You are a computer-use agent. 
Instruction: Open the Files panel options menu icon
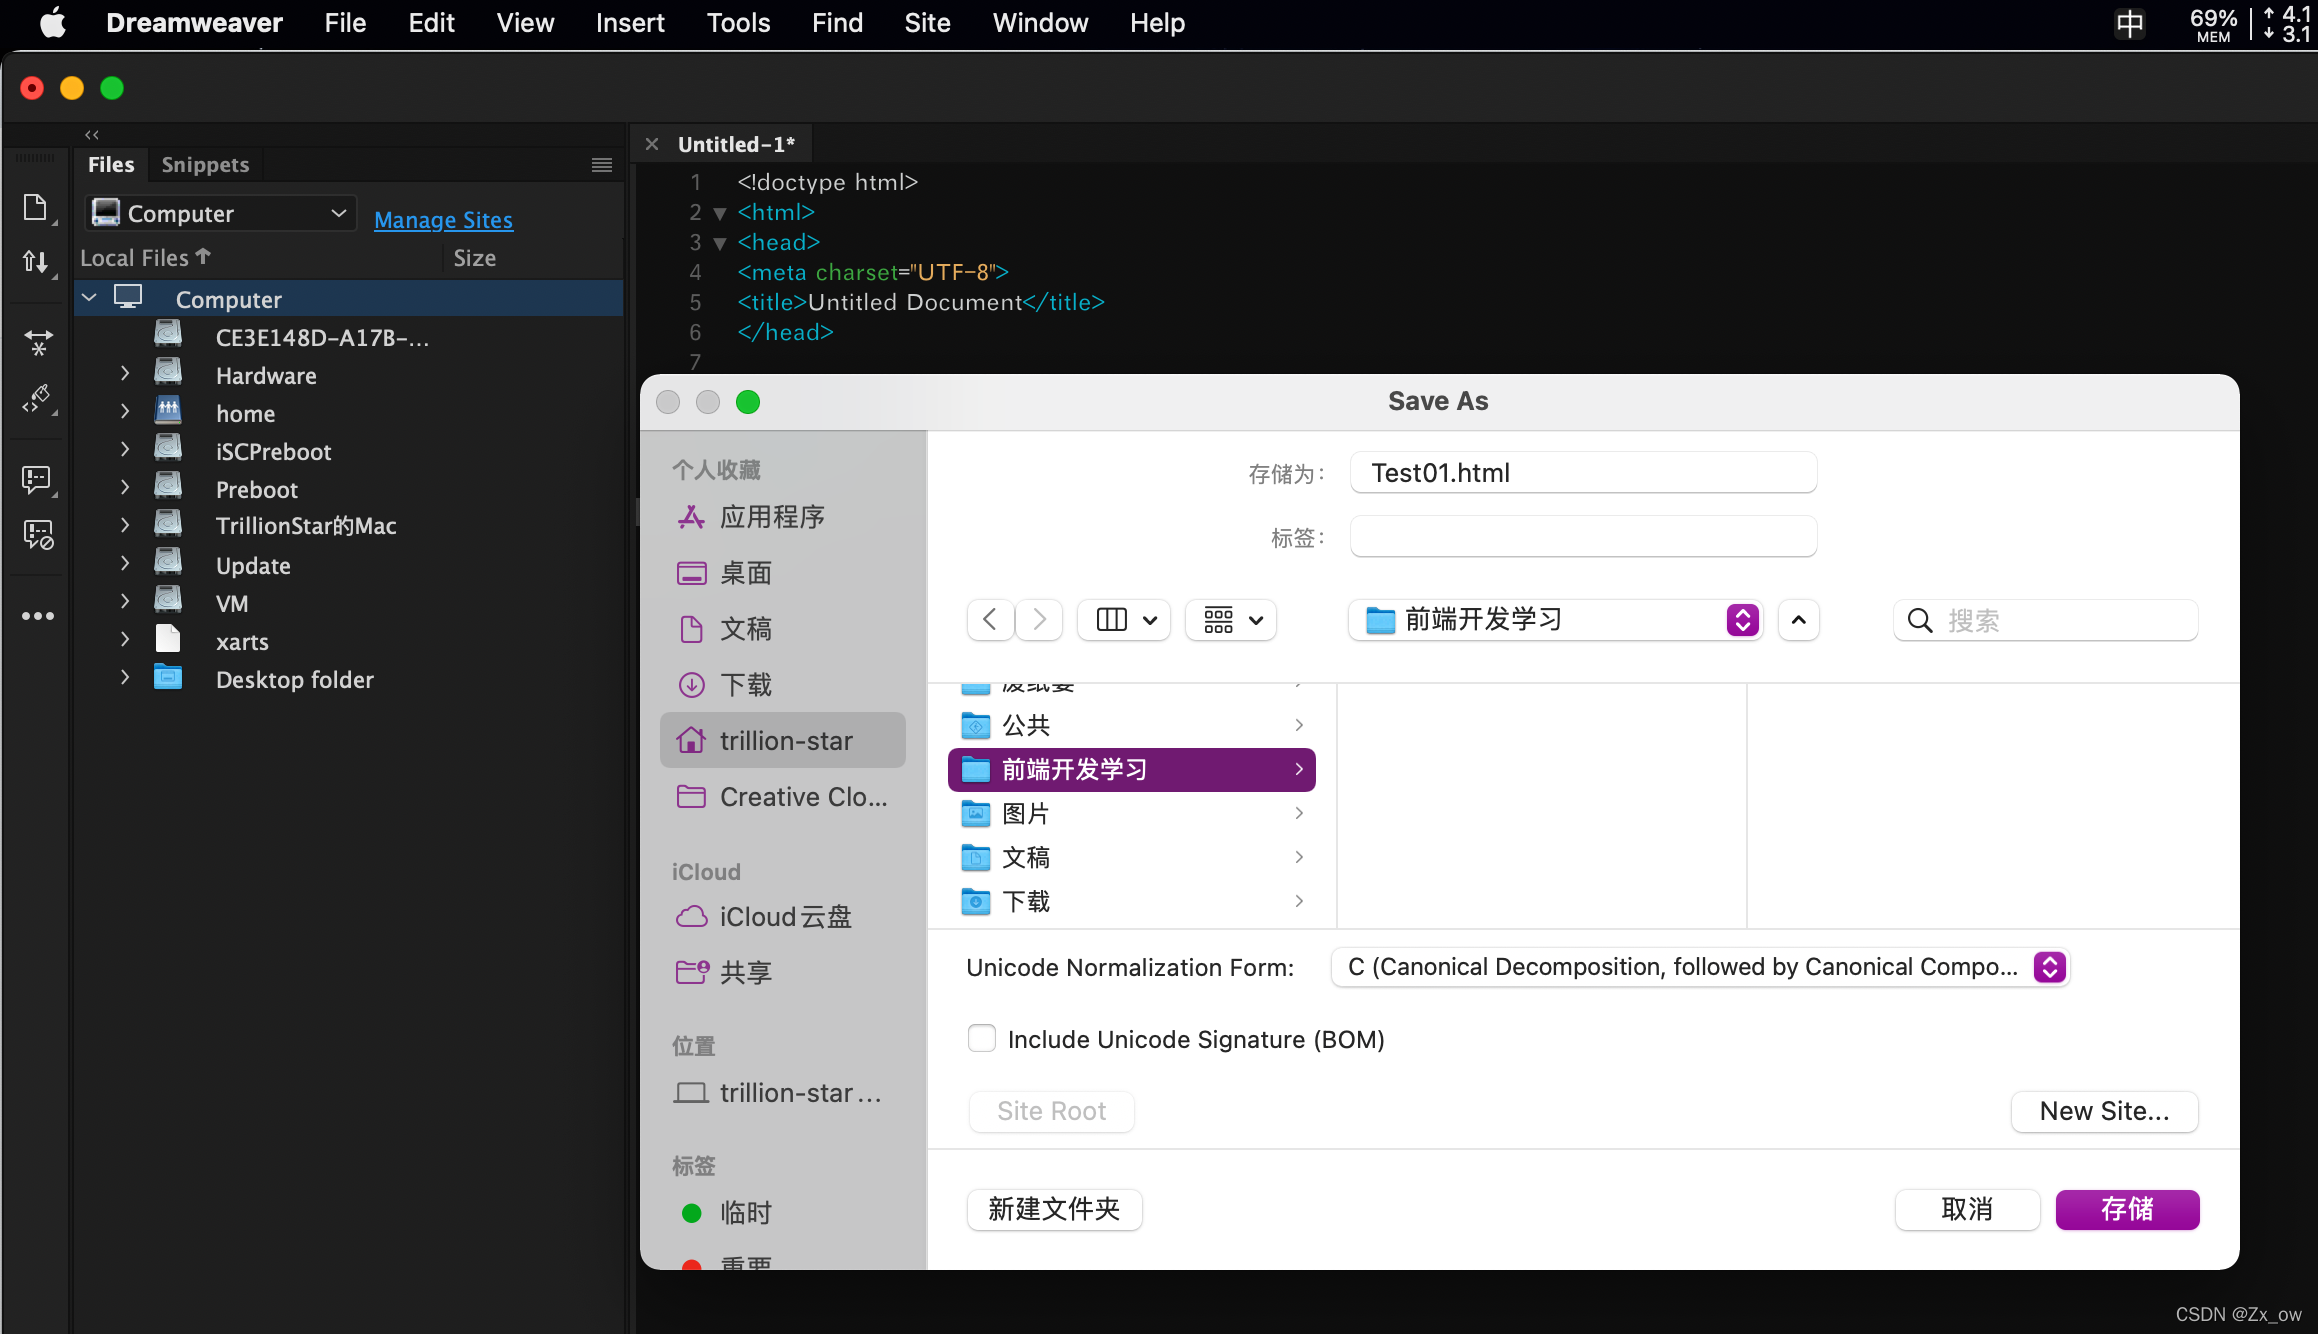pyautogui.click(x=601, y=165)
